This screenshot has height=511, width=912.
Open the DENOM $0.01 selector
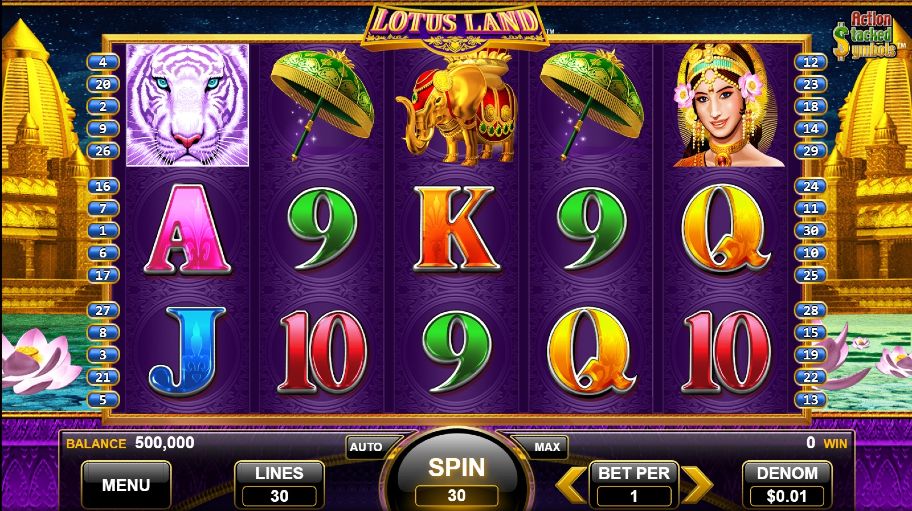(787, 485)
